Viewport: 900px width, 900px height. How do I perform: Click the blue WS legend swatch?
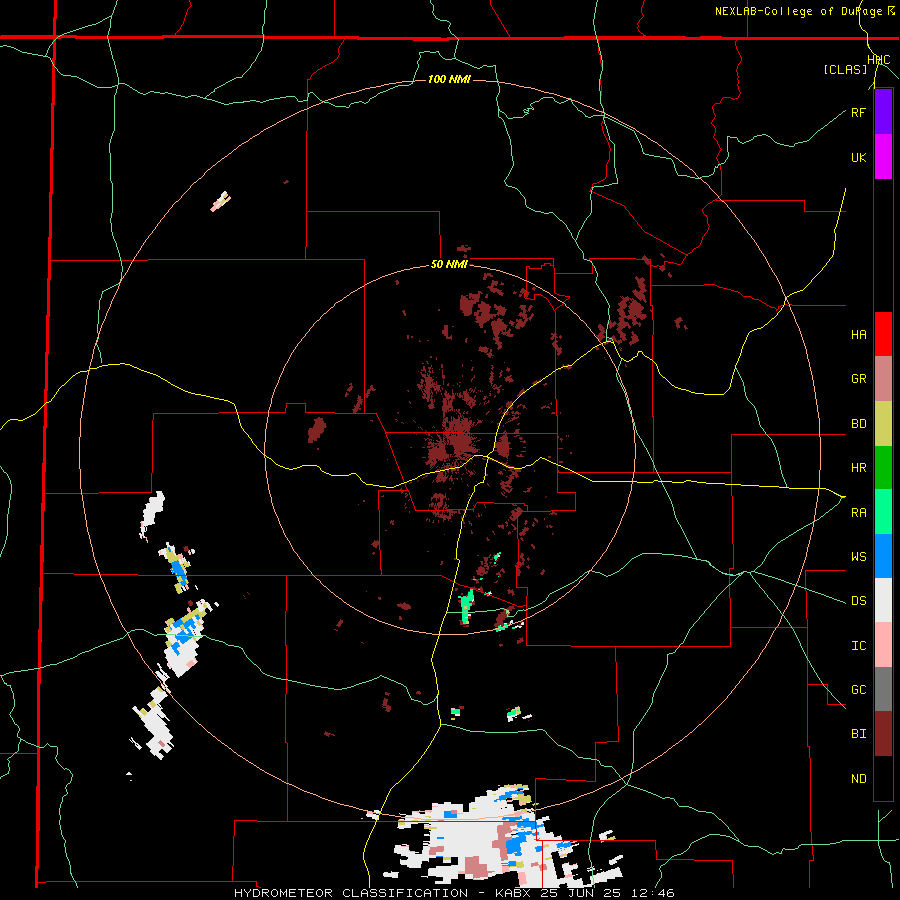883,556
